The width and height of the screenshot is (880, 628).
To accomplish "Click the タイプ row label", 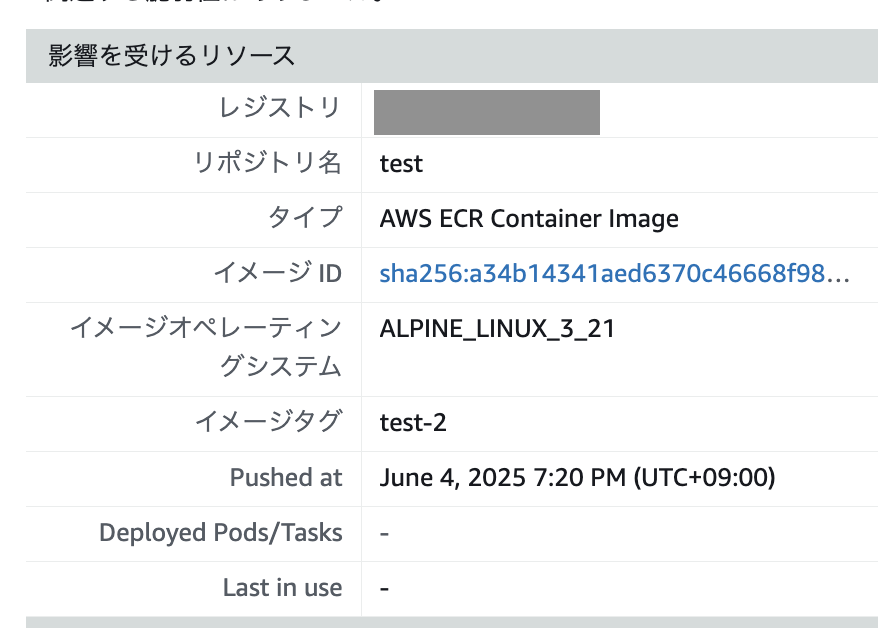I will point(305,218).
